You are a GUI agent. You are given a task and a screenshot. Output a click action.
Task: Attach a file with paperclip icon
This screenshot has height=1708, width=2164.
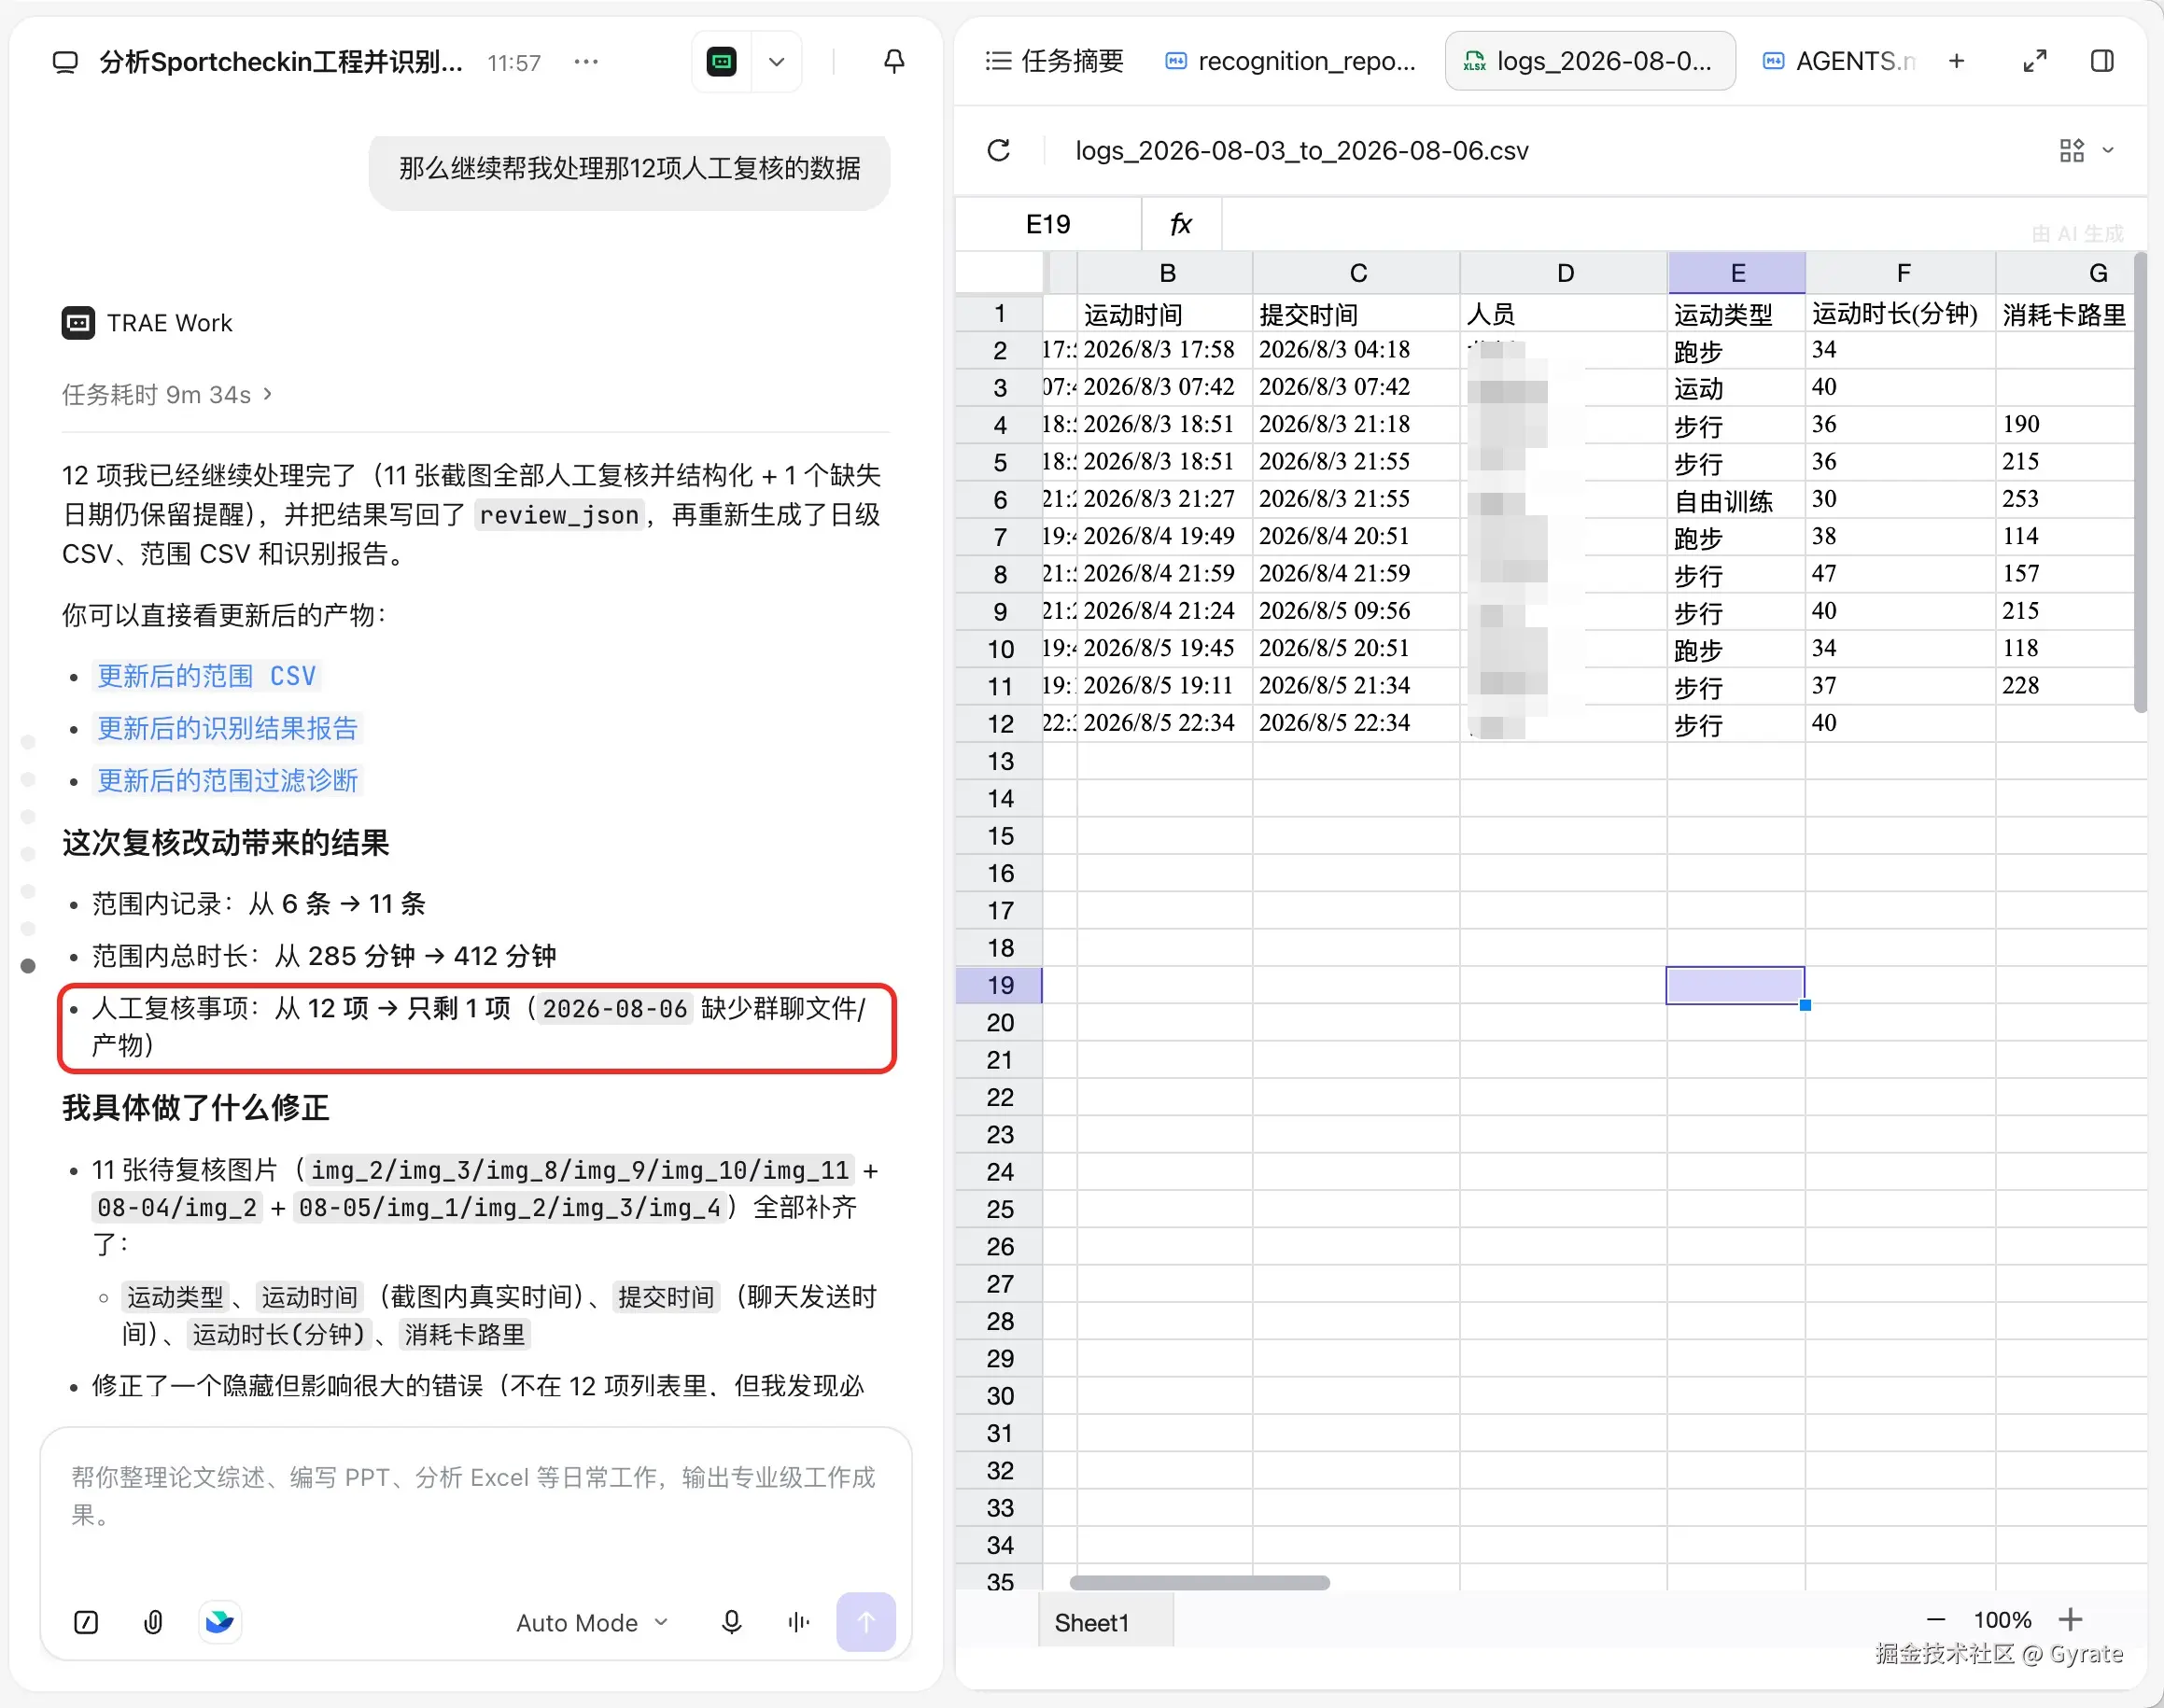pos(153,1622)
